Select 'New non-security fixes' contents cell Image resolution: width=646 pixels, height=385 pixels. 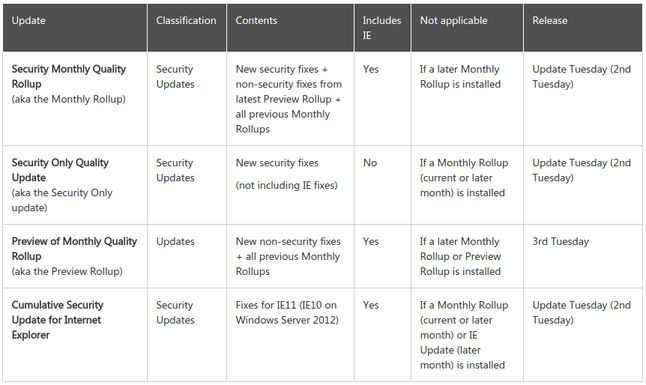point(288,256)
